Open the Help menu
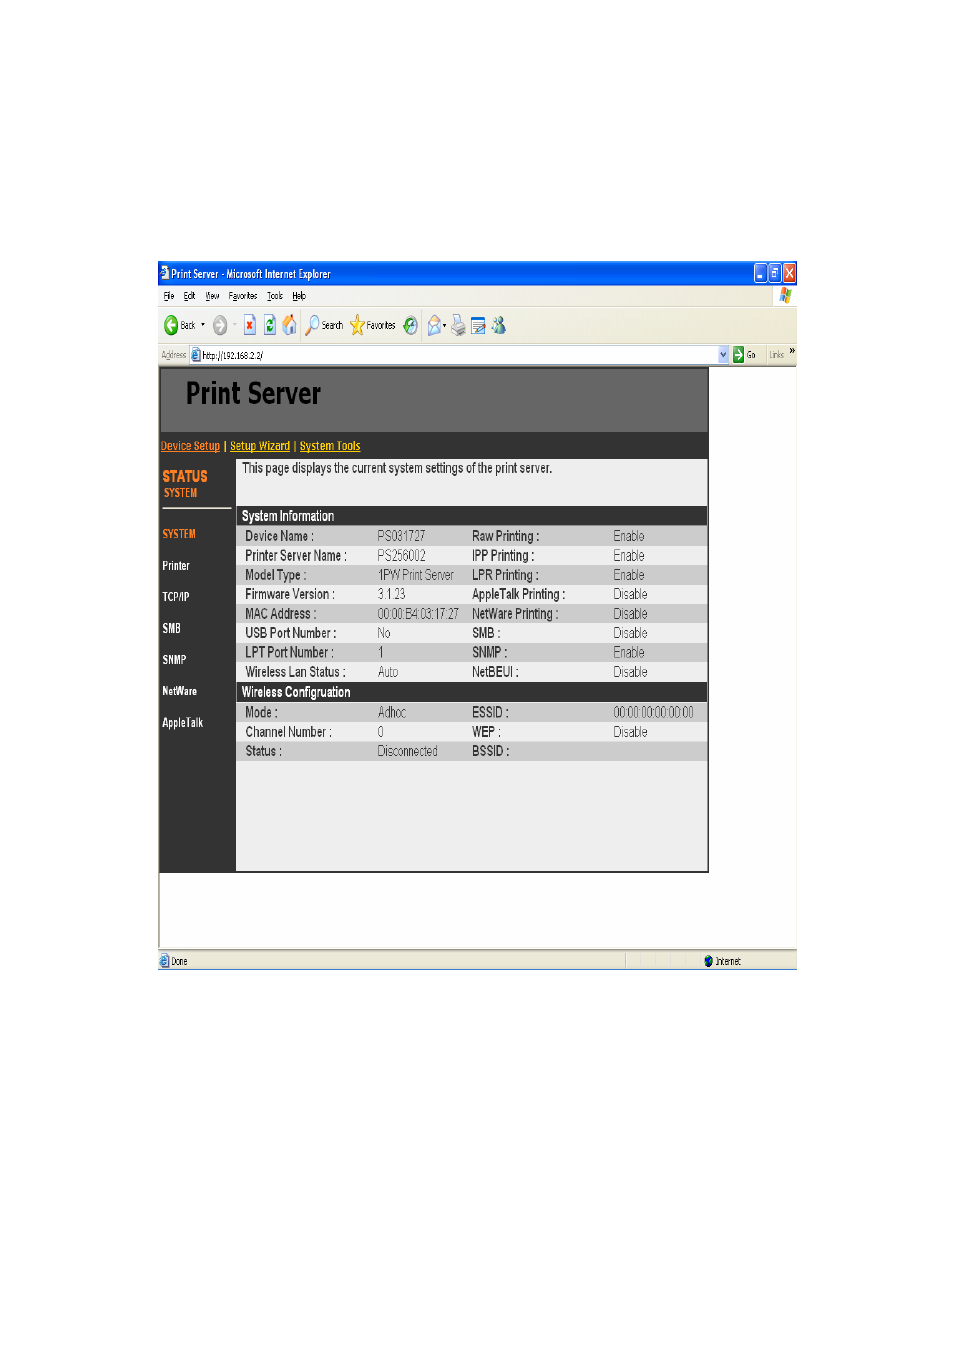This screenshot has height=1350, width=954. (299, 296)
